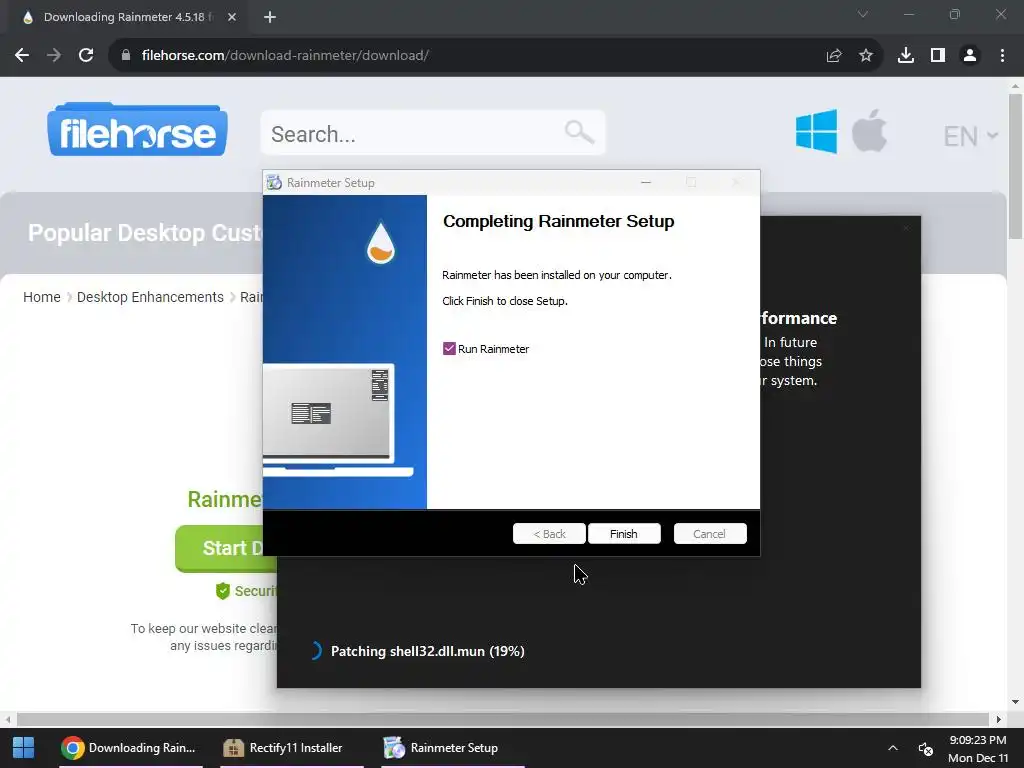The image size is (1024, 768).
Task: Open Chrome three-dot menu
Action: point(1002,56)
